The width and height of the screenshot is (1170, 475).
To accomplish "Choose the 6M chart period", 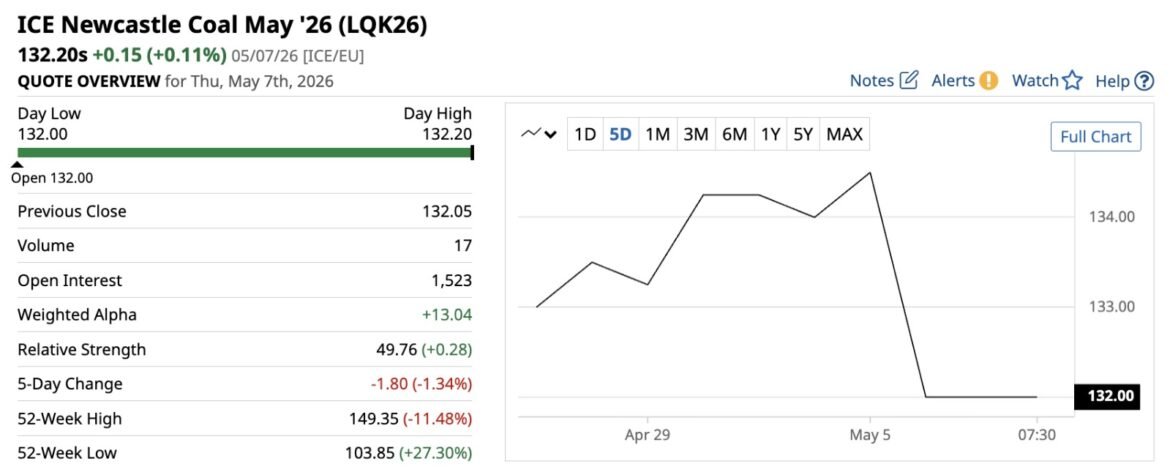I will pyautogui.click(x=734, y=135).
